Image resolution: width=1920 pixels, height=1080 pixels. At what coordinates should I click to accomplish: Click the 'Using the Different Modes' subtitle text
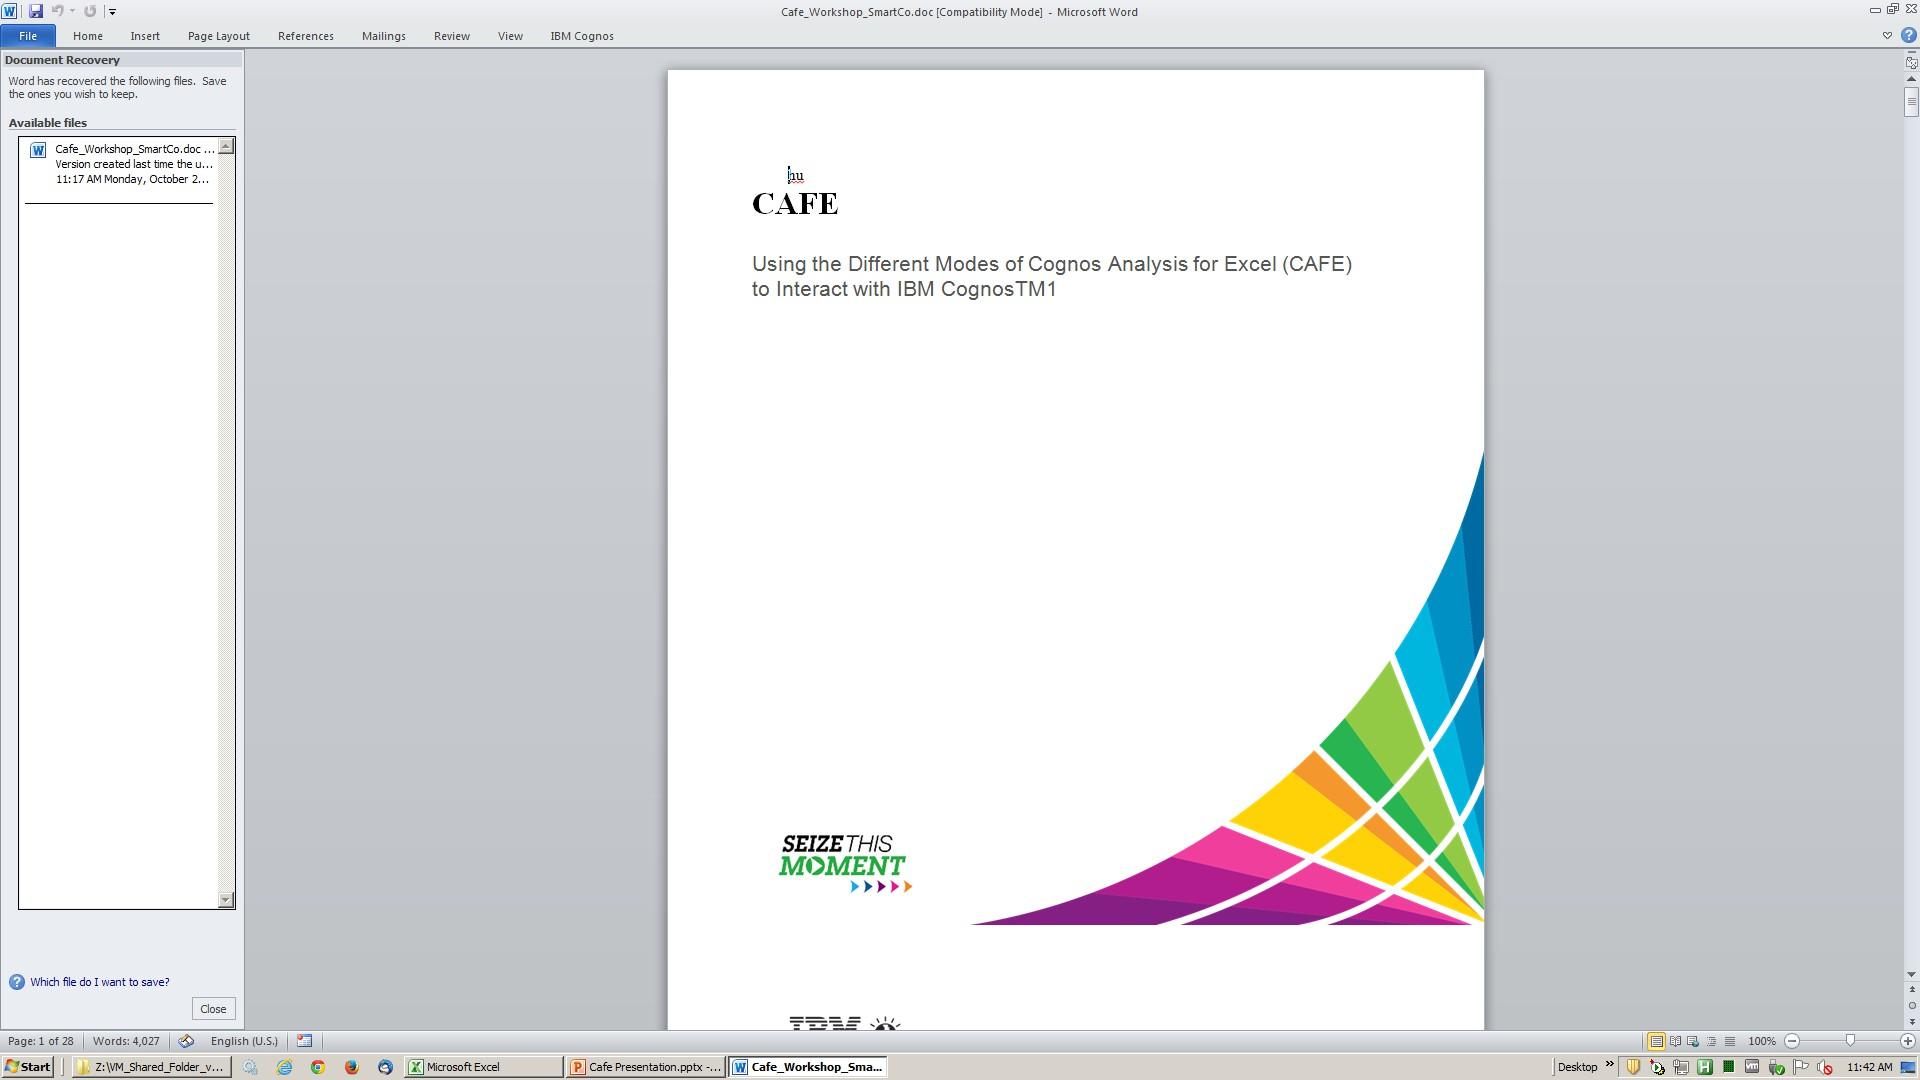(x=1051, y=276)
